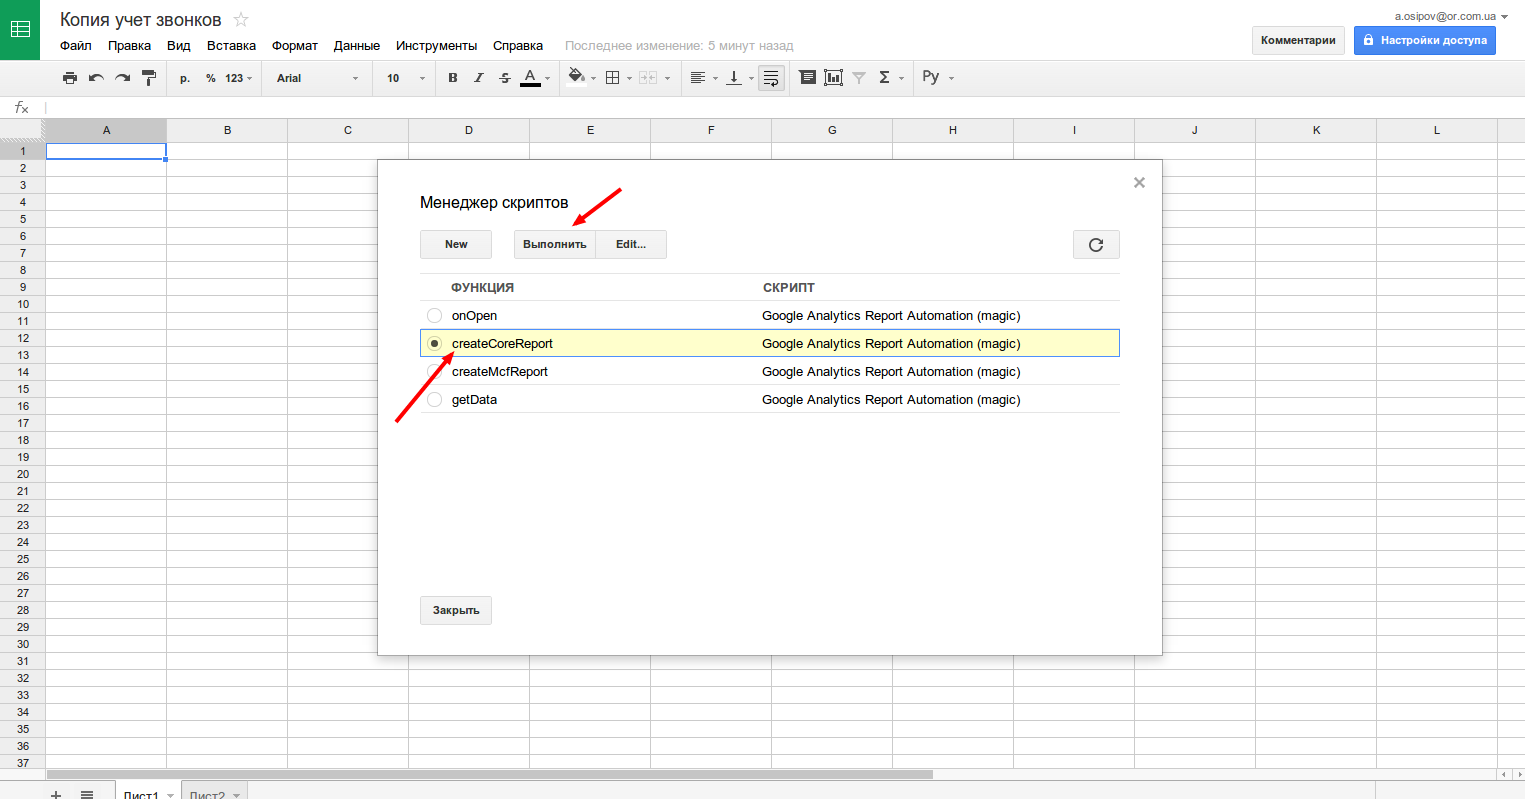The width and height of the screenshot is (1525, 799).
Task: Expand the font size dropdown
Action: 406,78
